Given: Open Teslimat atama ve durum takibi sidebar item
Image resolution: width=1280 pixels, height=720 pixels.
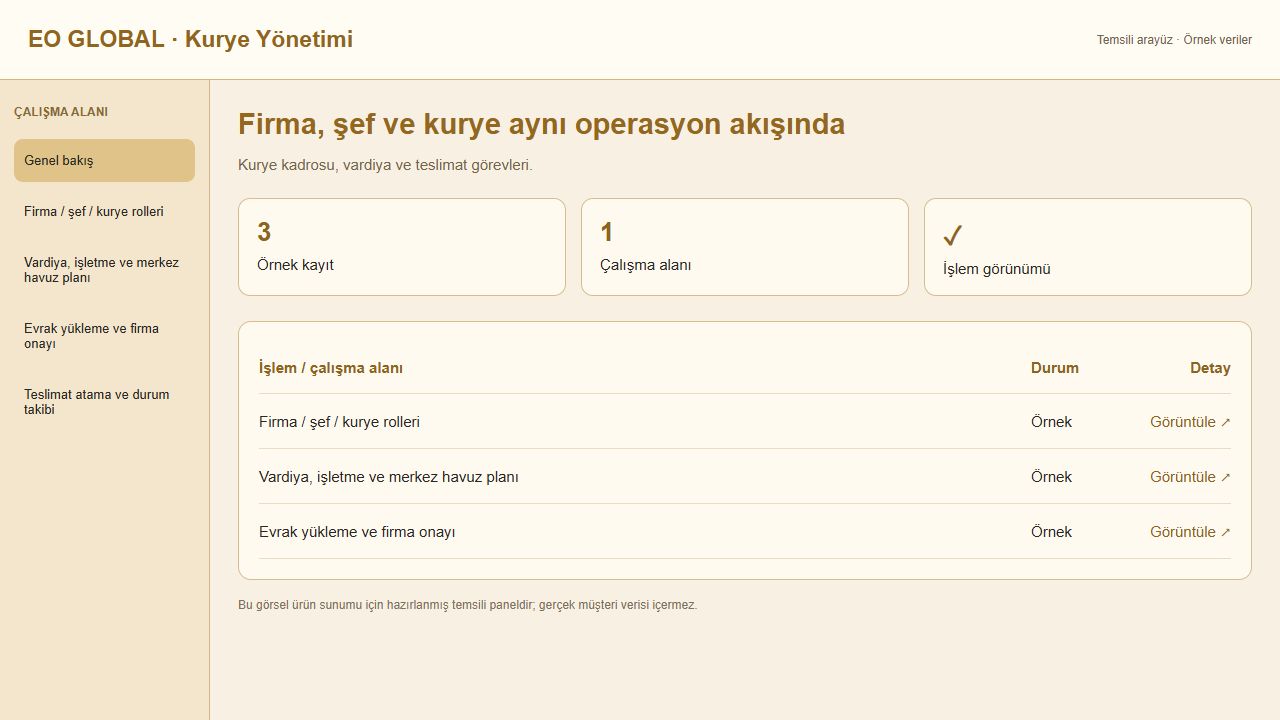Looking at the screenshot, I should click(104, 402).
